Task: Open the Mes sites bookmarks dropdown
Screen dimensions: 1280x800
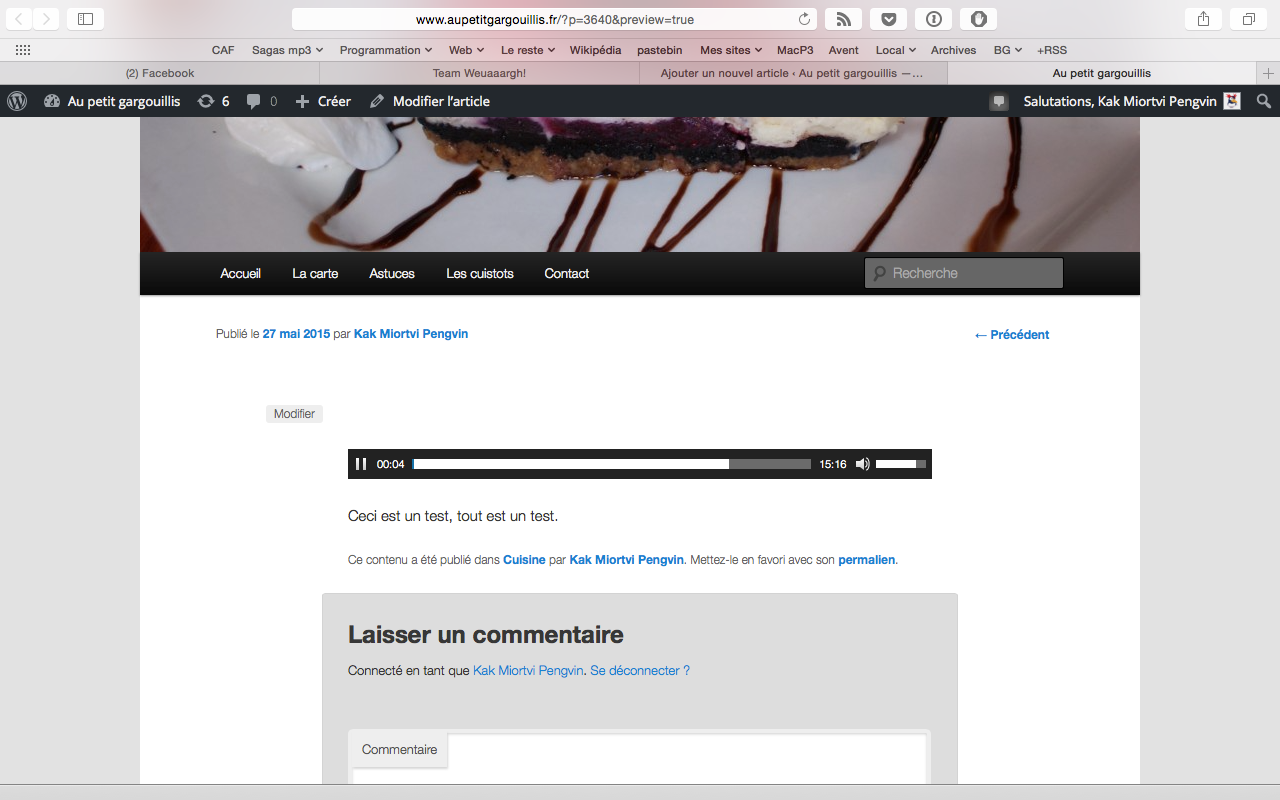Action: click(730, 50)
